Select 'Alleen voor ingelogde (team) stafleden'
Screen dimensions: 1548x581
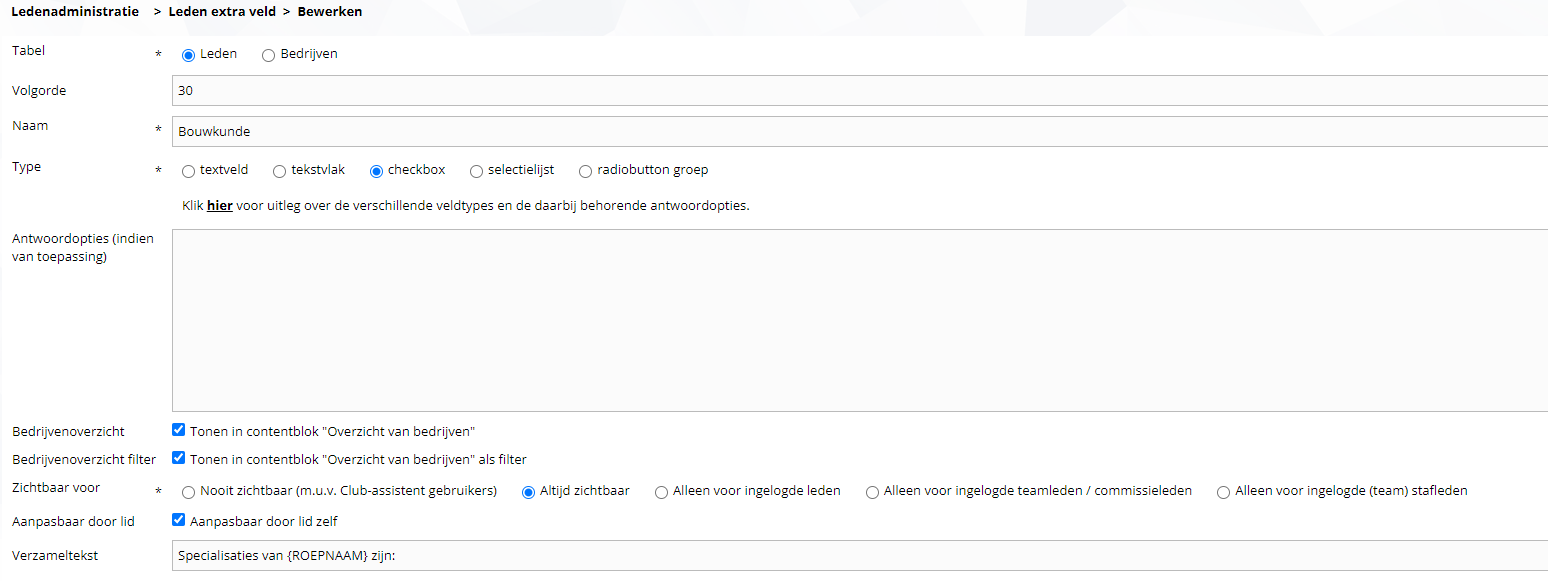pos(1223,492)
